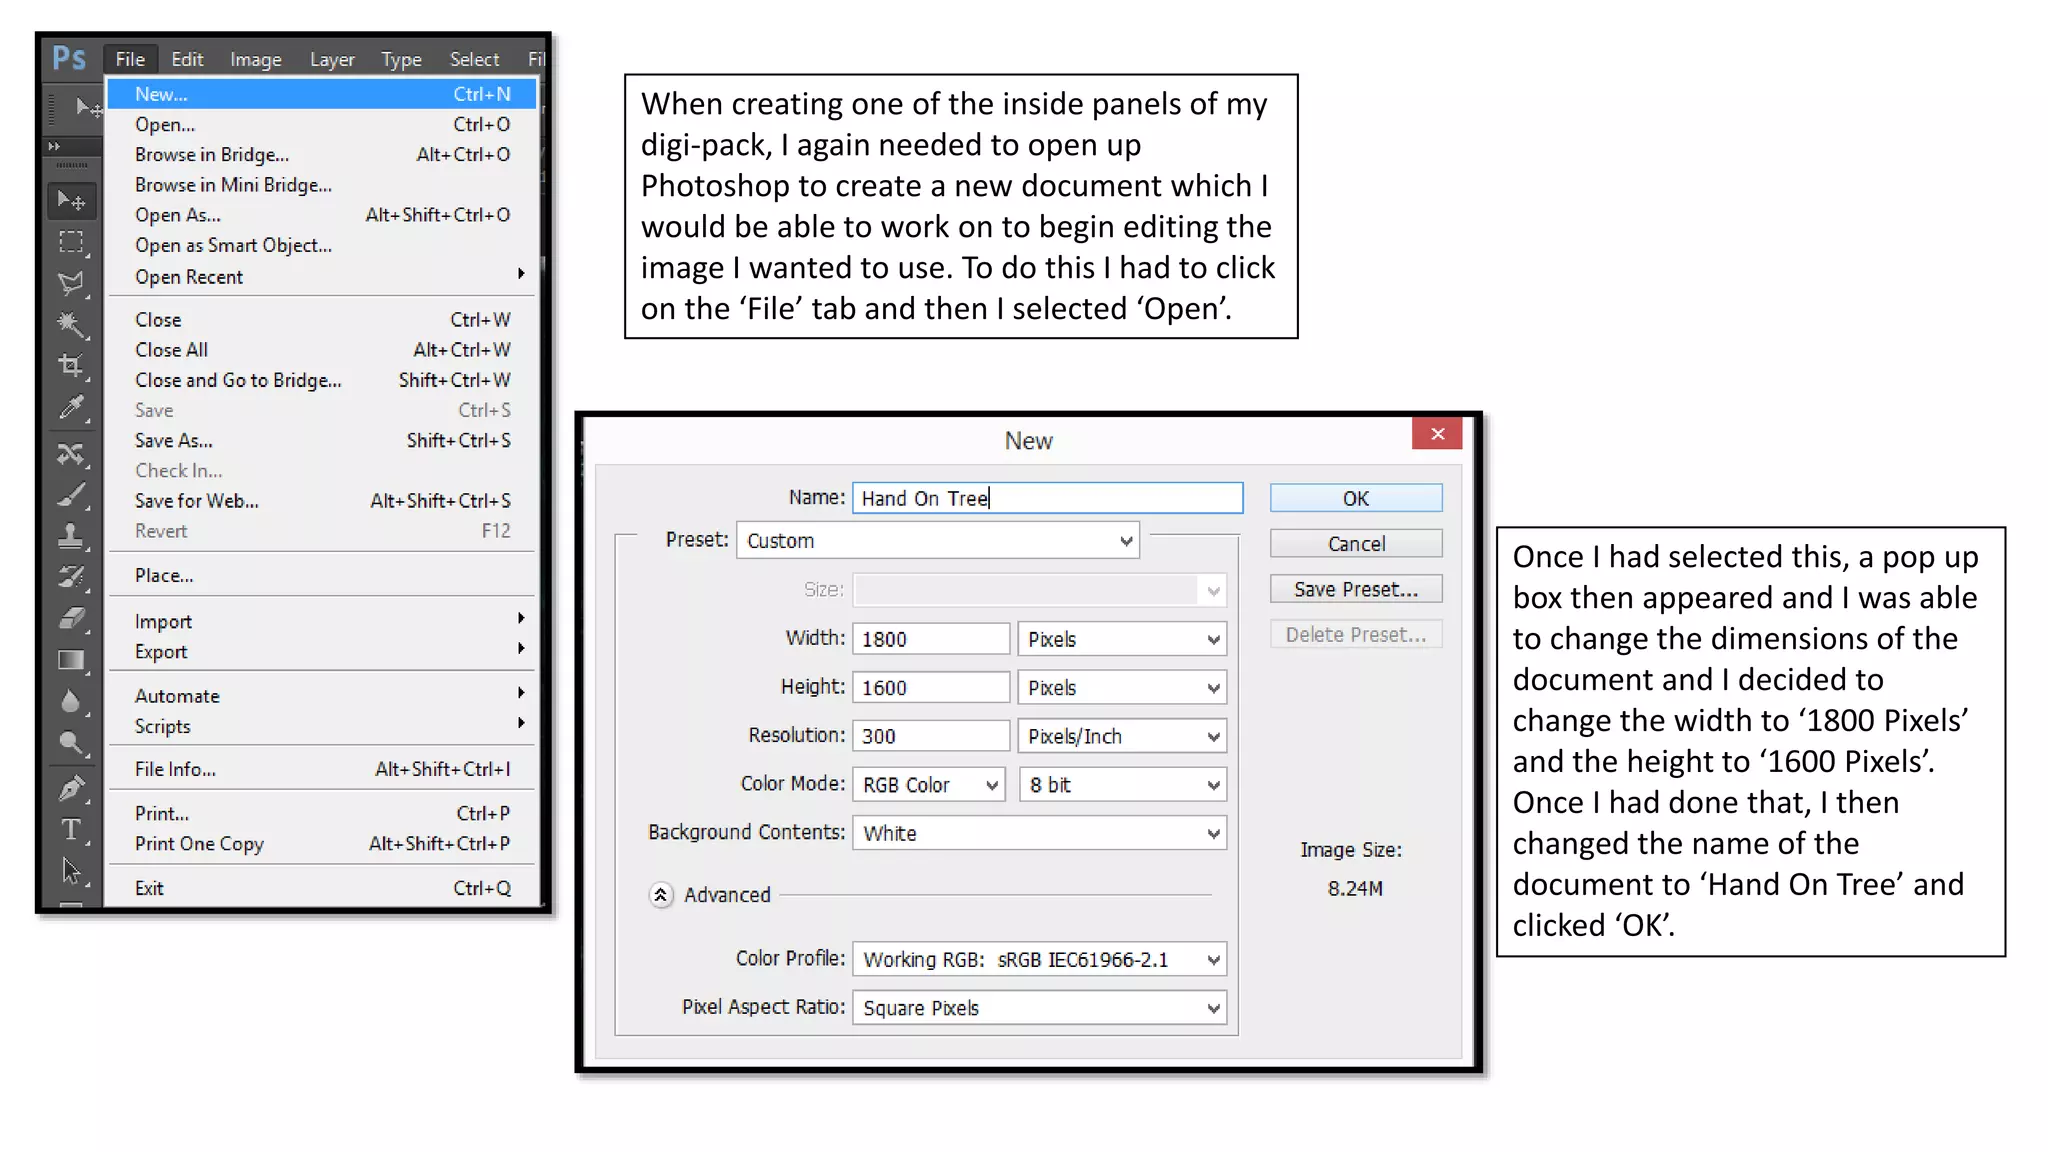Select the Crop tool
Image resolution: width=2048 pixels, height=1152 pixels.
point(71,366)
